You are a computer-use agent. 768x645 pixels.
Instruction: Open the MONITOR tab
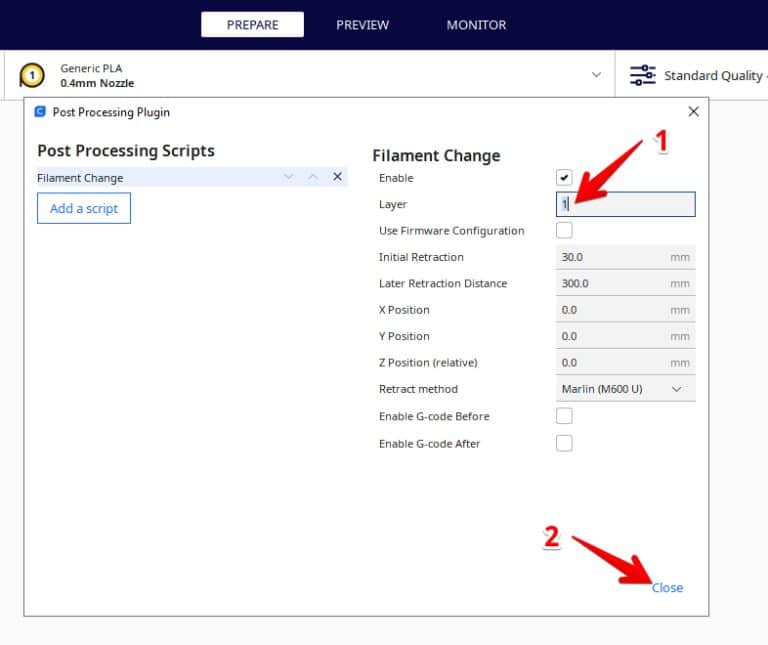click(476, 25)
